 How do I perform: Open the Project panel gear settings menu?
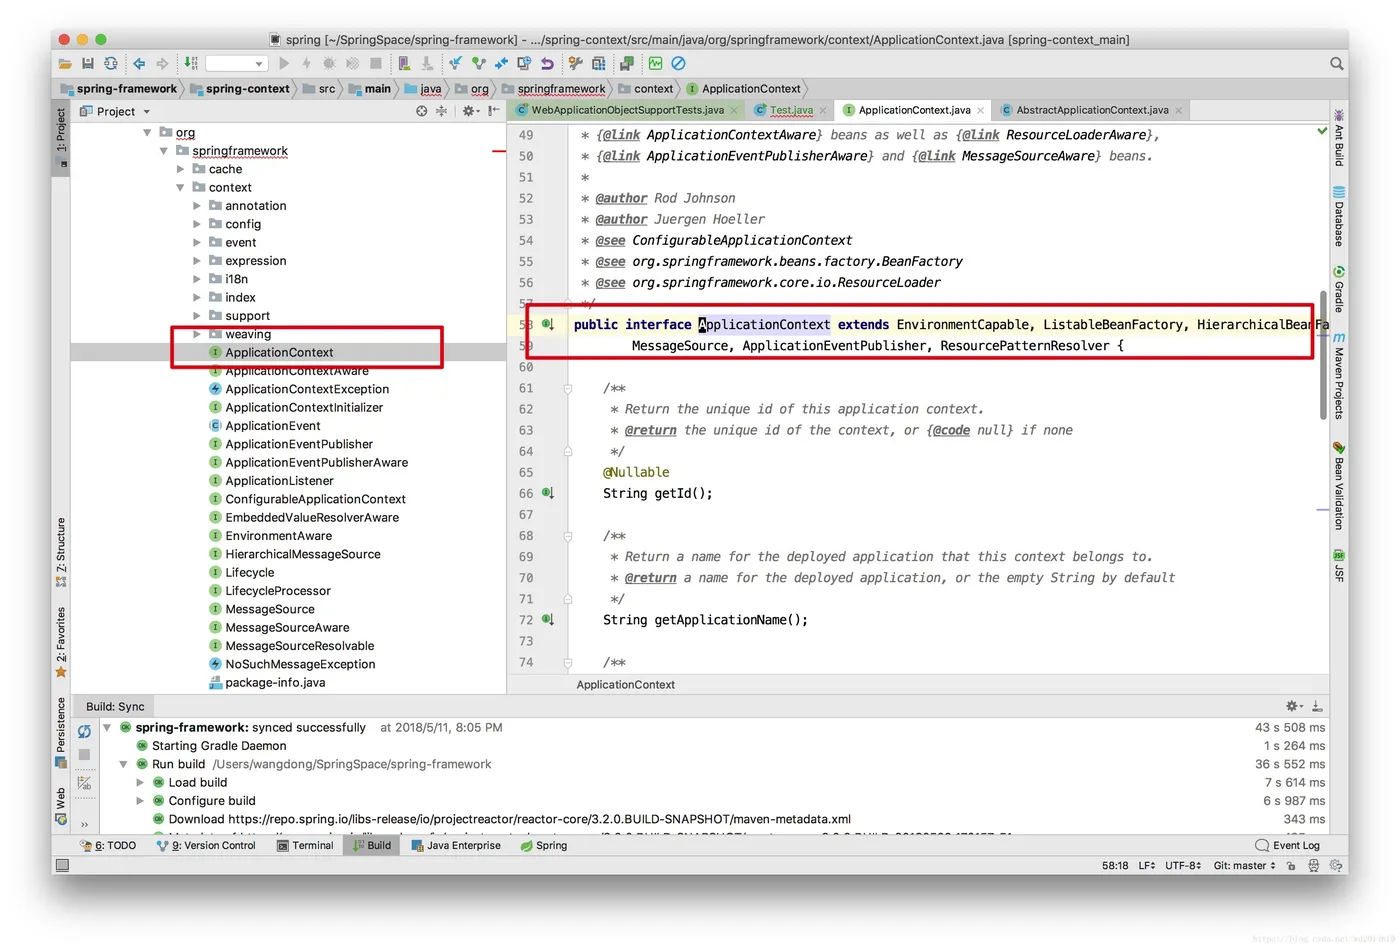(x=469, y=111)
